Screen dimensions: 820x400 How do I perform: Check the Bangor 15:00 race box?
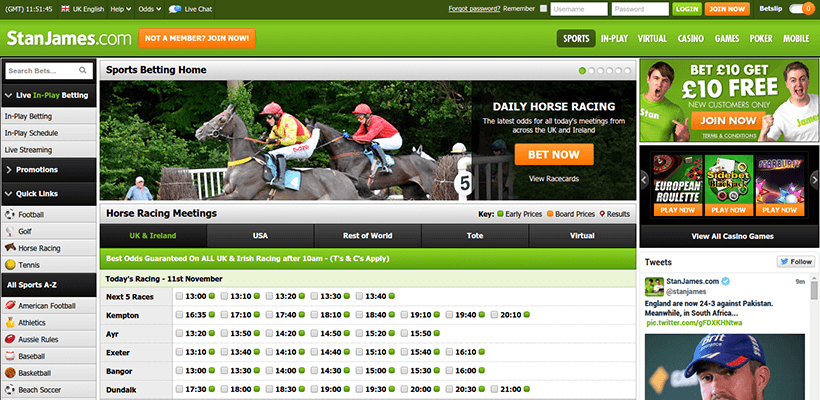(359, 371)
